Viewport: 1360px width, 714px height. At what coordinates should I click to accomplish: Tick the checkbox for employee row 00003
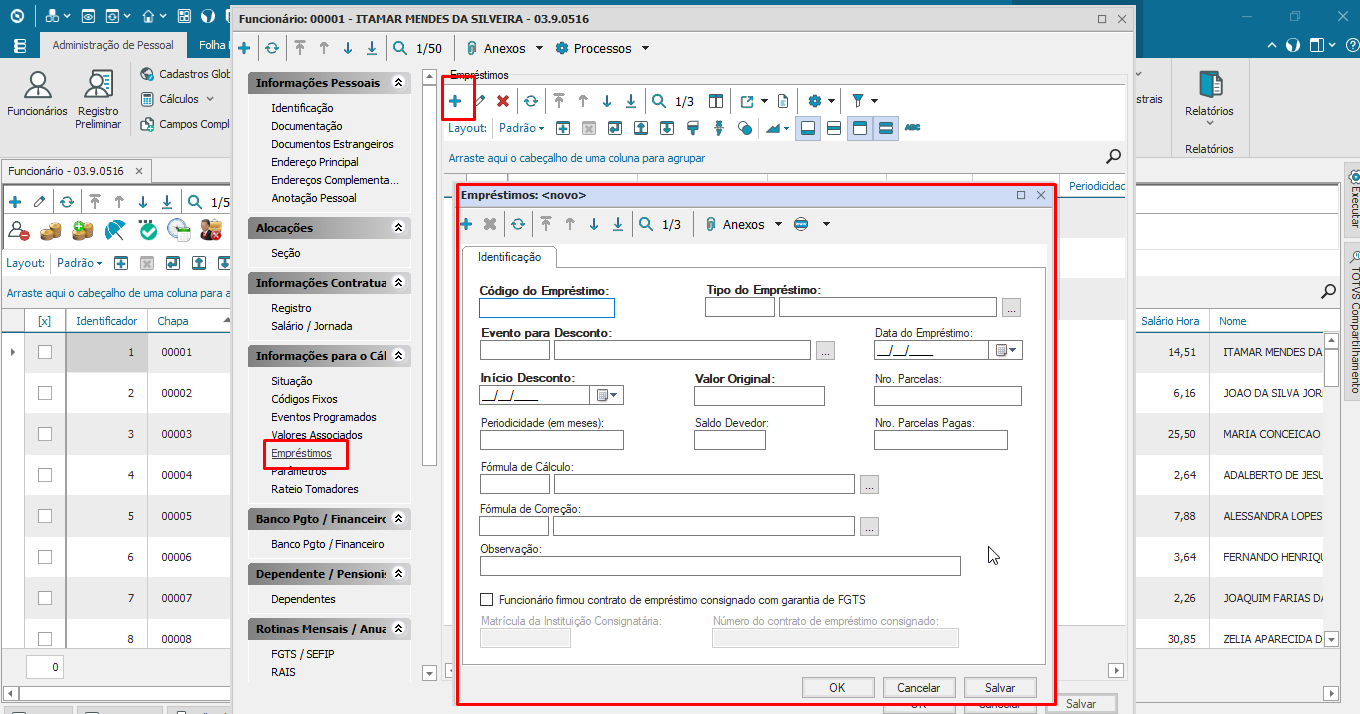[45, 434]
